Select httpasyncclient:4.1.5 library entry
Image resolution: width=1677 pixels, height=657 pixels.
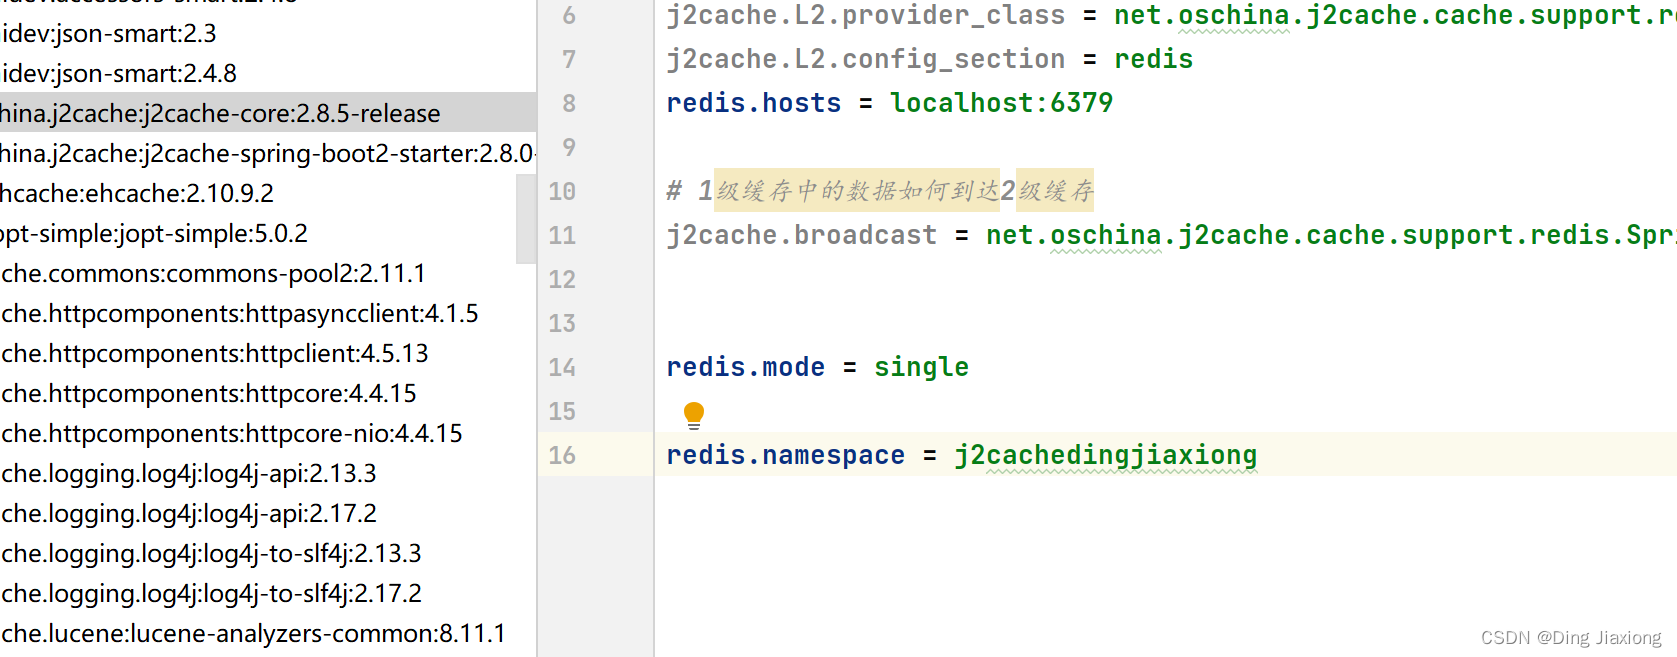pos(268,313)
